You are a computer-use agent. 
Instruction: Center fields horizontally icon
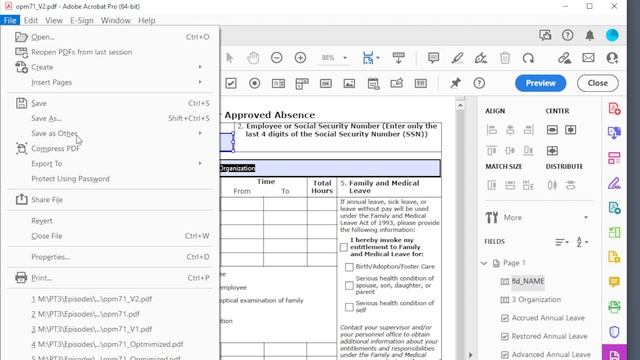click(x=552, y=130)
